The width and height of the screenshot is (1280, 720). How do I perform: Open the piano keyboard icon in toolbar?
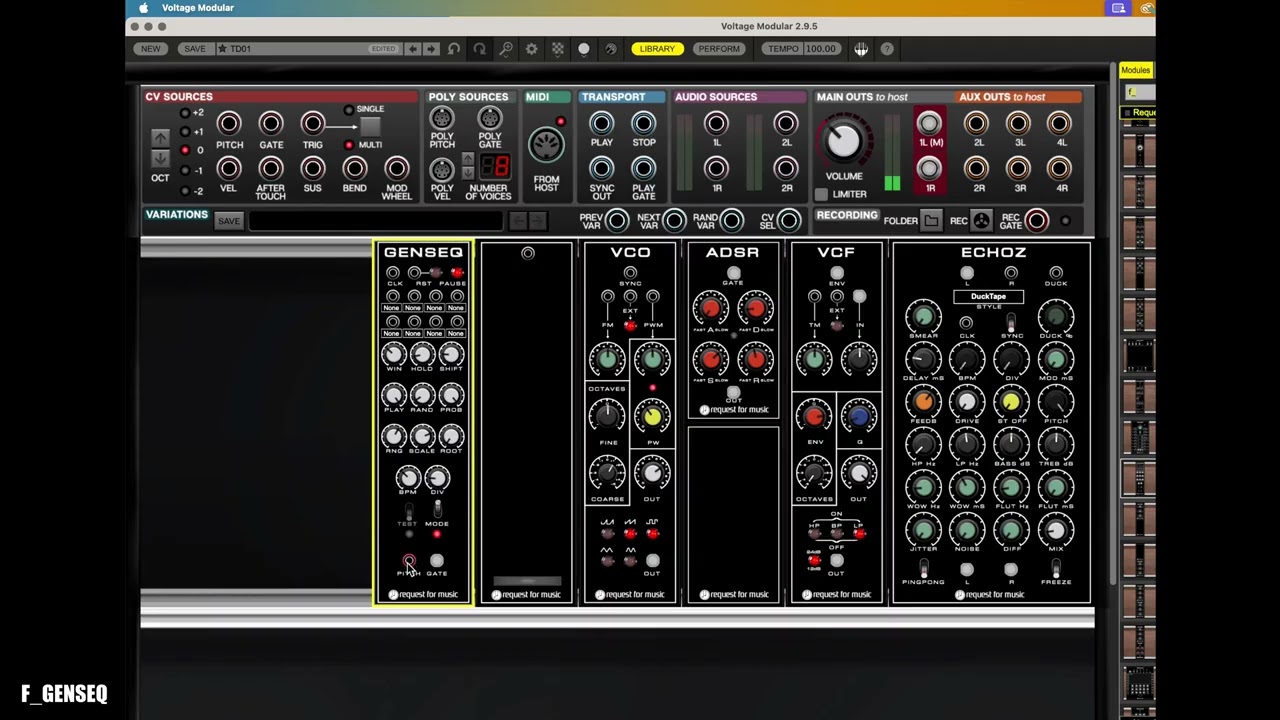(x=861, y=49)
